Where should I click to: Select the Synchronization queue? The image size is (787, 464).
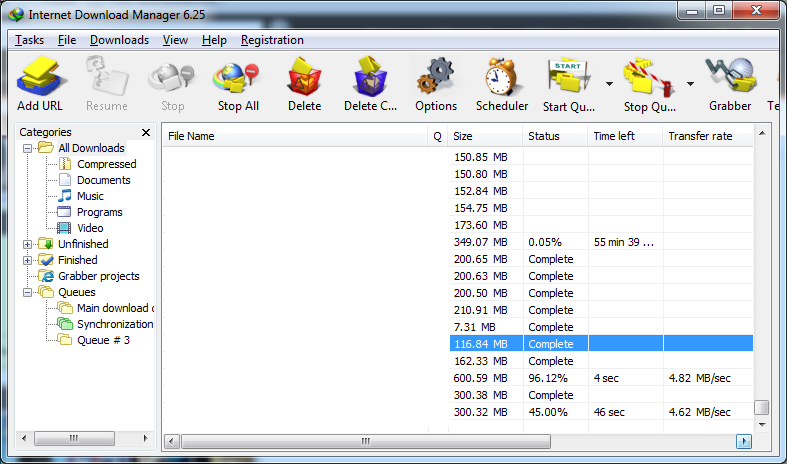tap(115, 324)
